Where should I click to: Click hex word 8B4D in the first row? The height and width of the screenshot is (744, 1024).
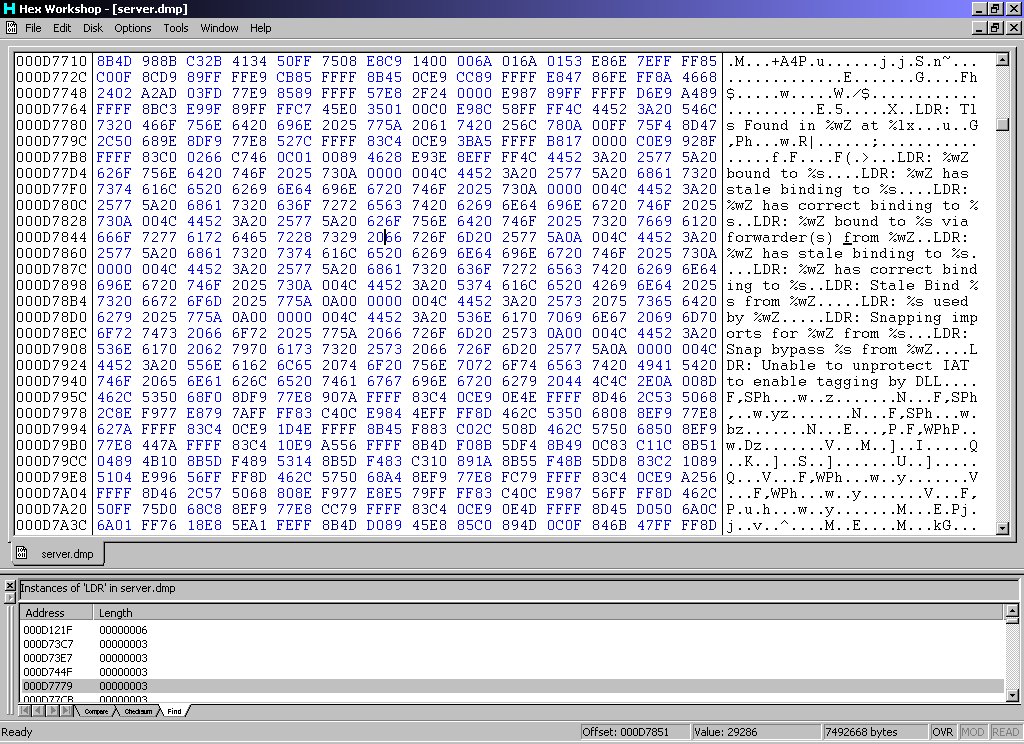[x=114, y=61]
